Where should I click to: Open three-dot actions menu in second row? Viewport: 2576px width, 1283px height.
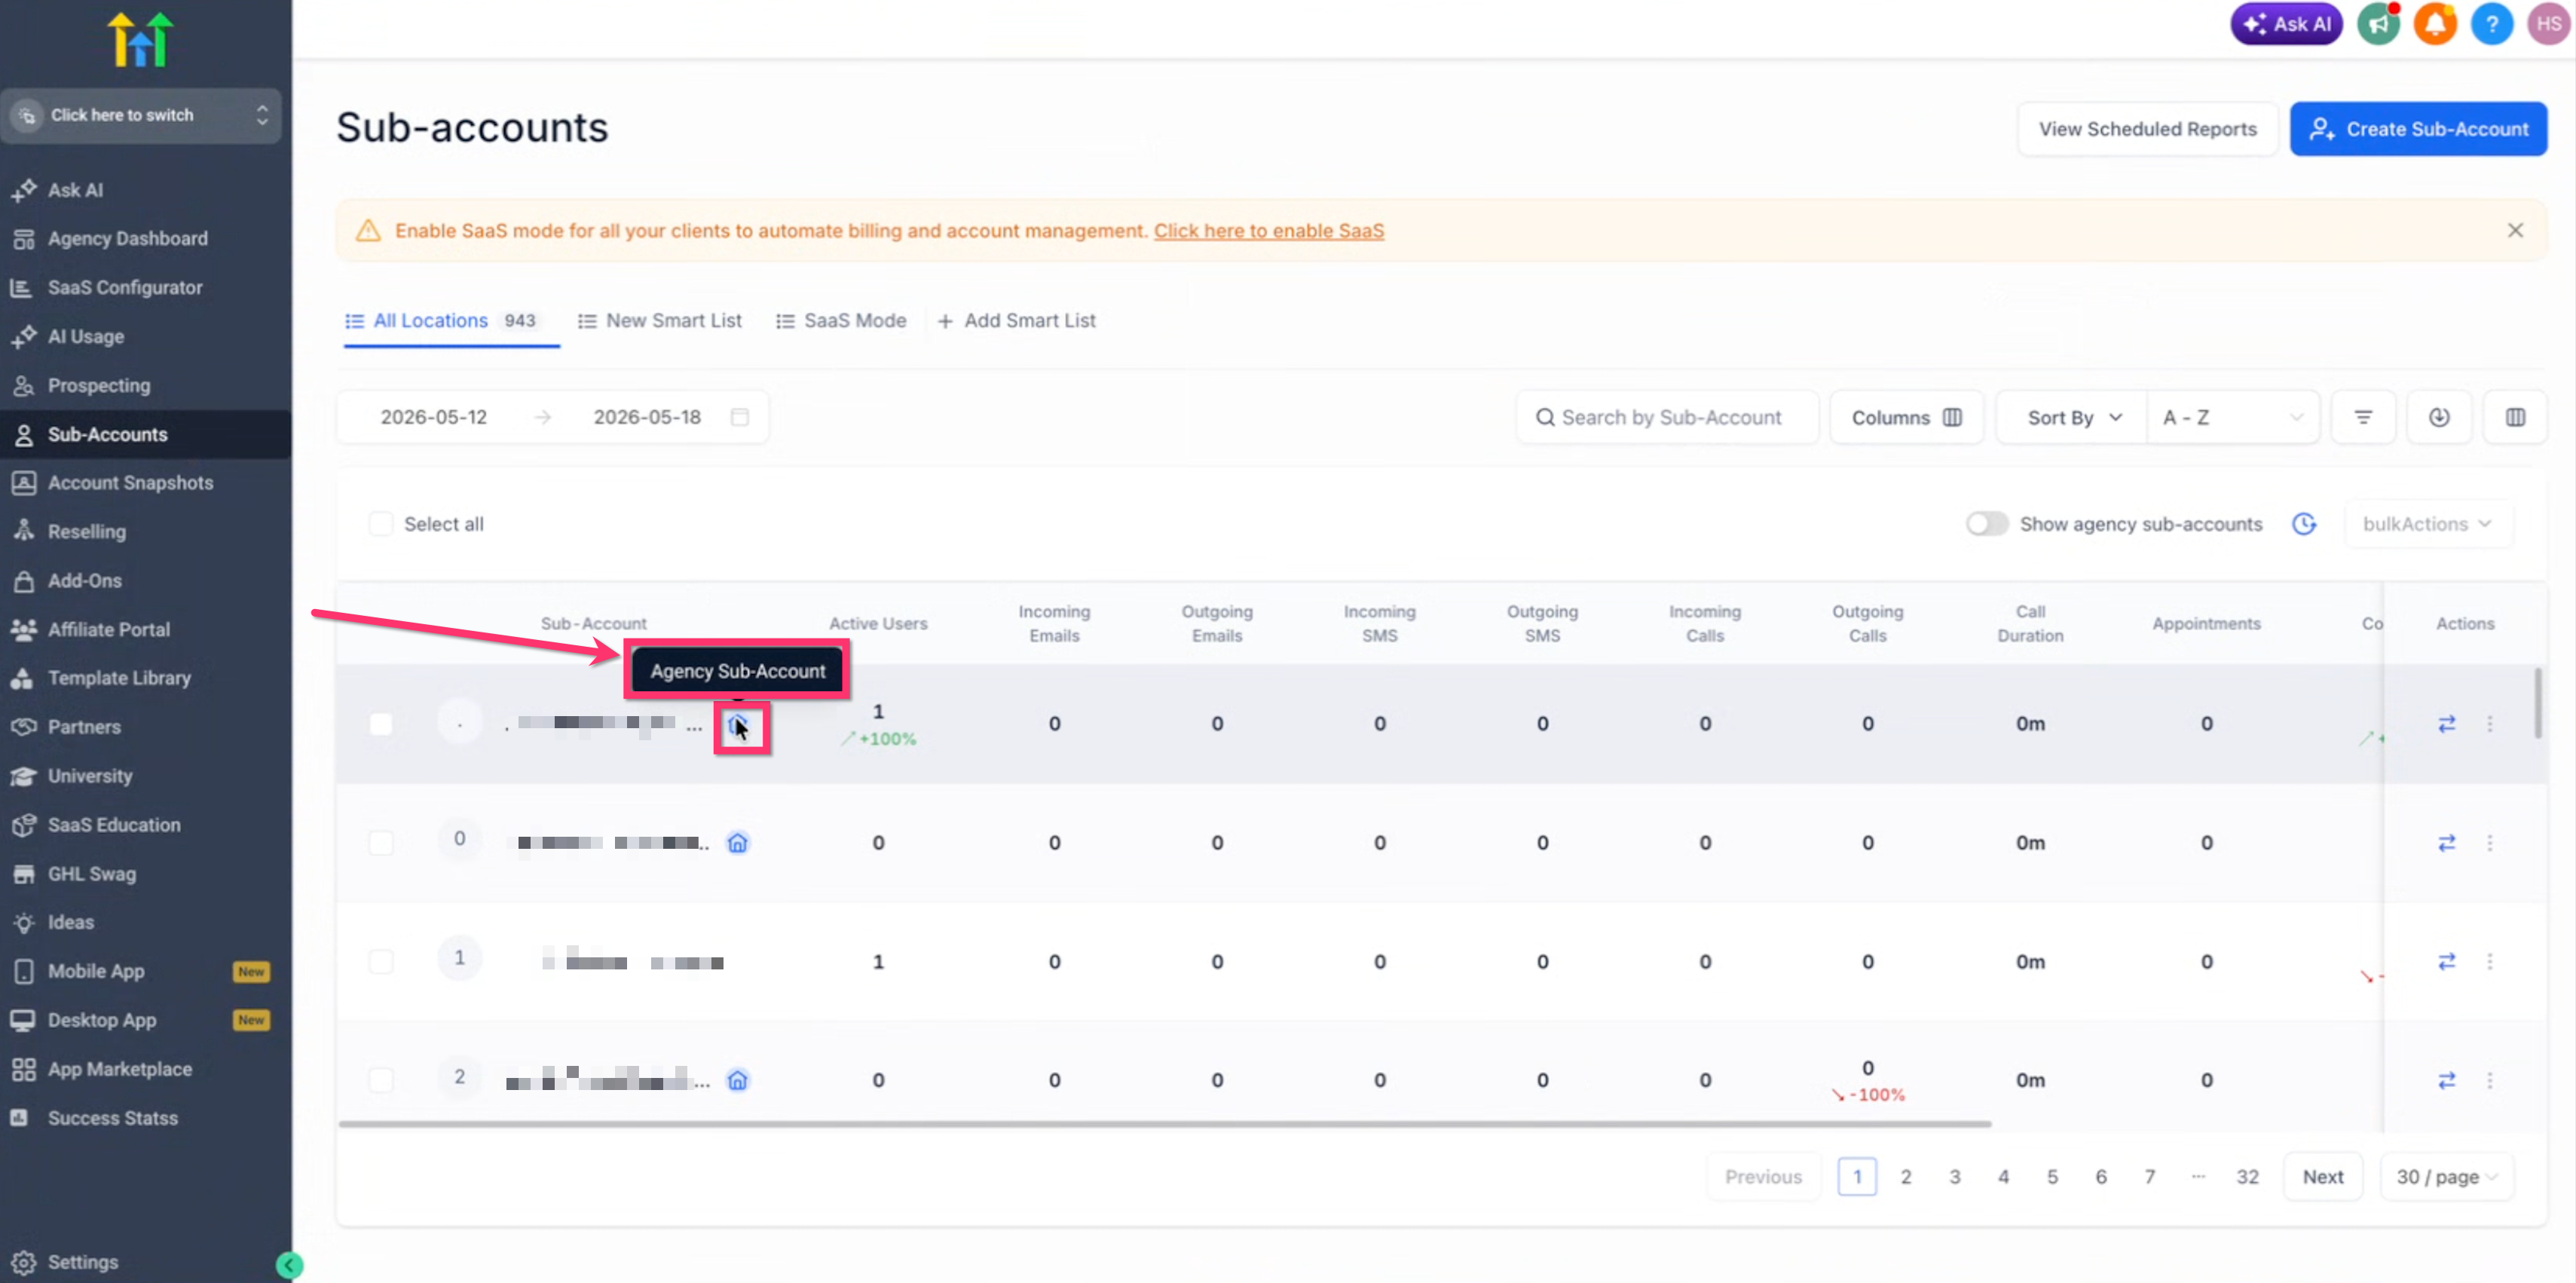point(2490,843)
